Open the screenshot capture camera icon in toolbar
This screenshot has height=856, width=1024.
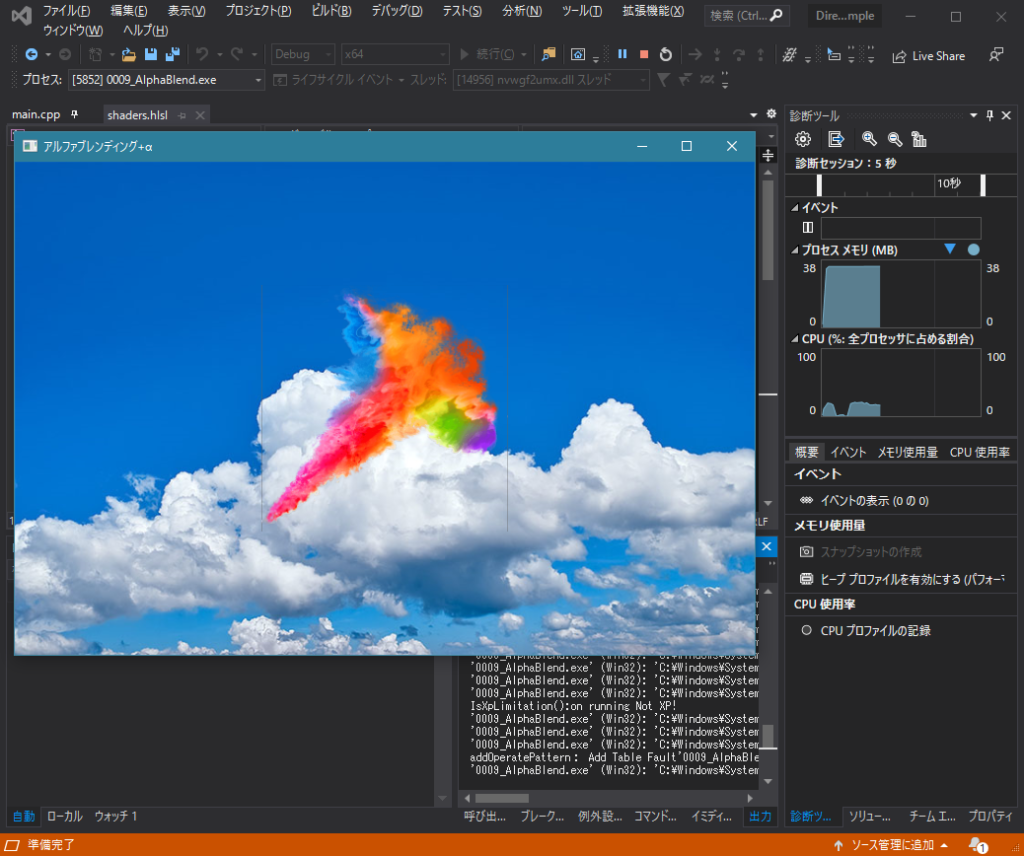[578, 55]
